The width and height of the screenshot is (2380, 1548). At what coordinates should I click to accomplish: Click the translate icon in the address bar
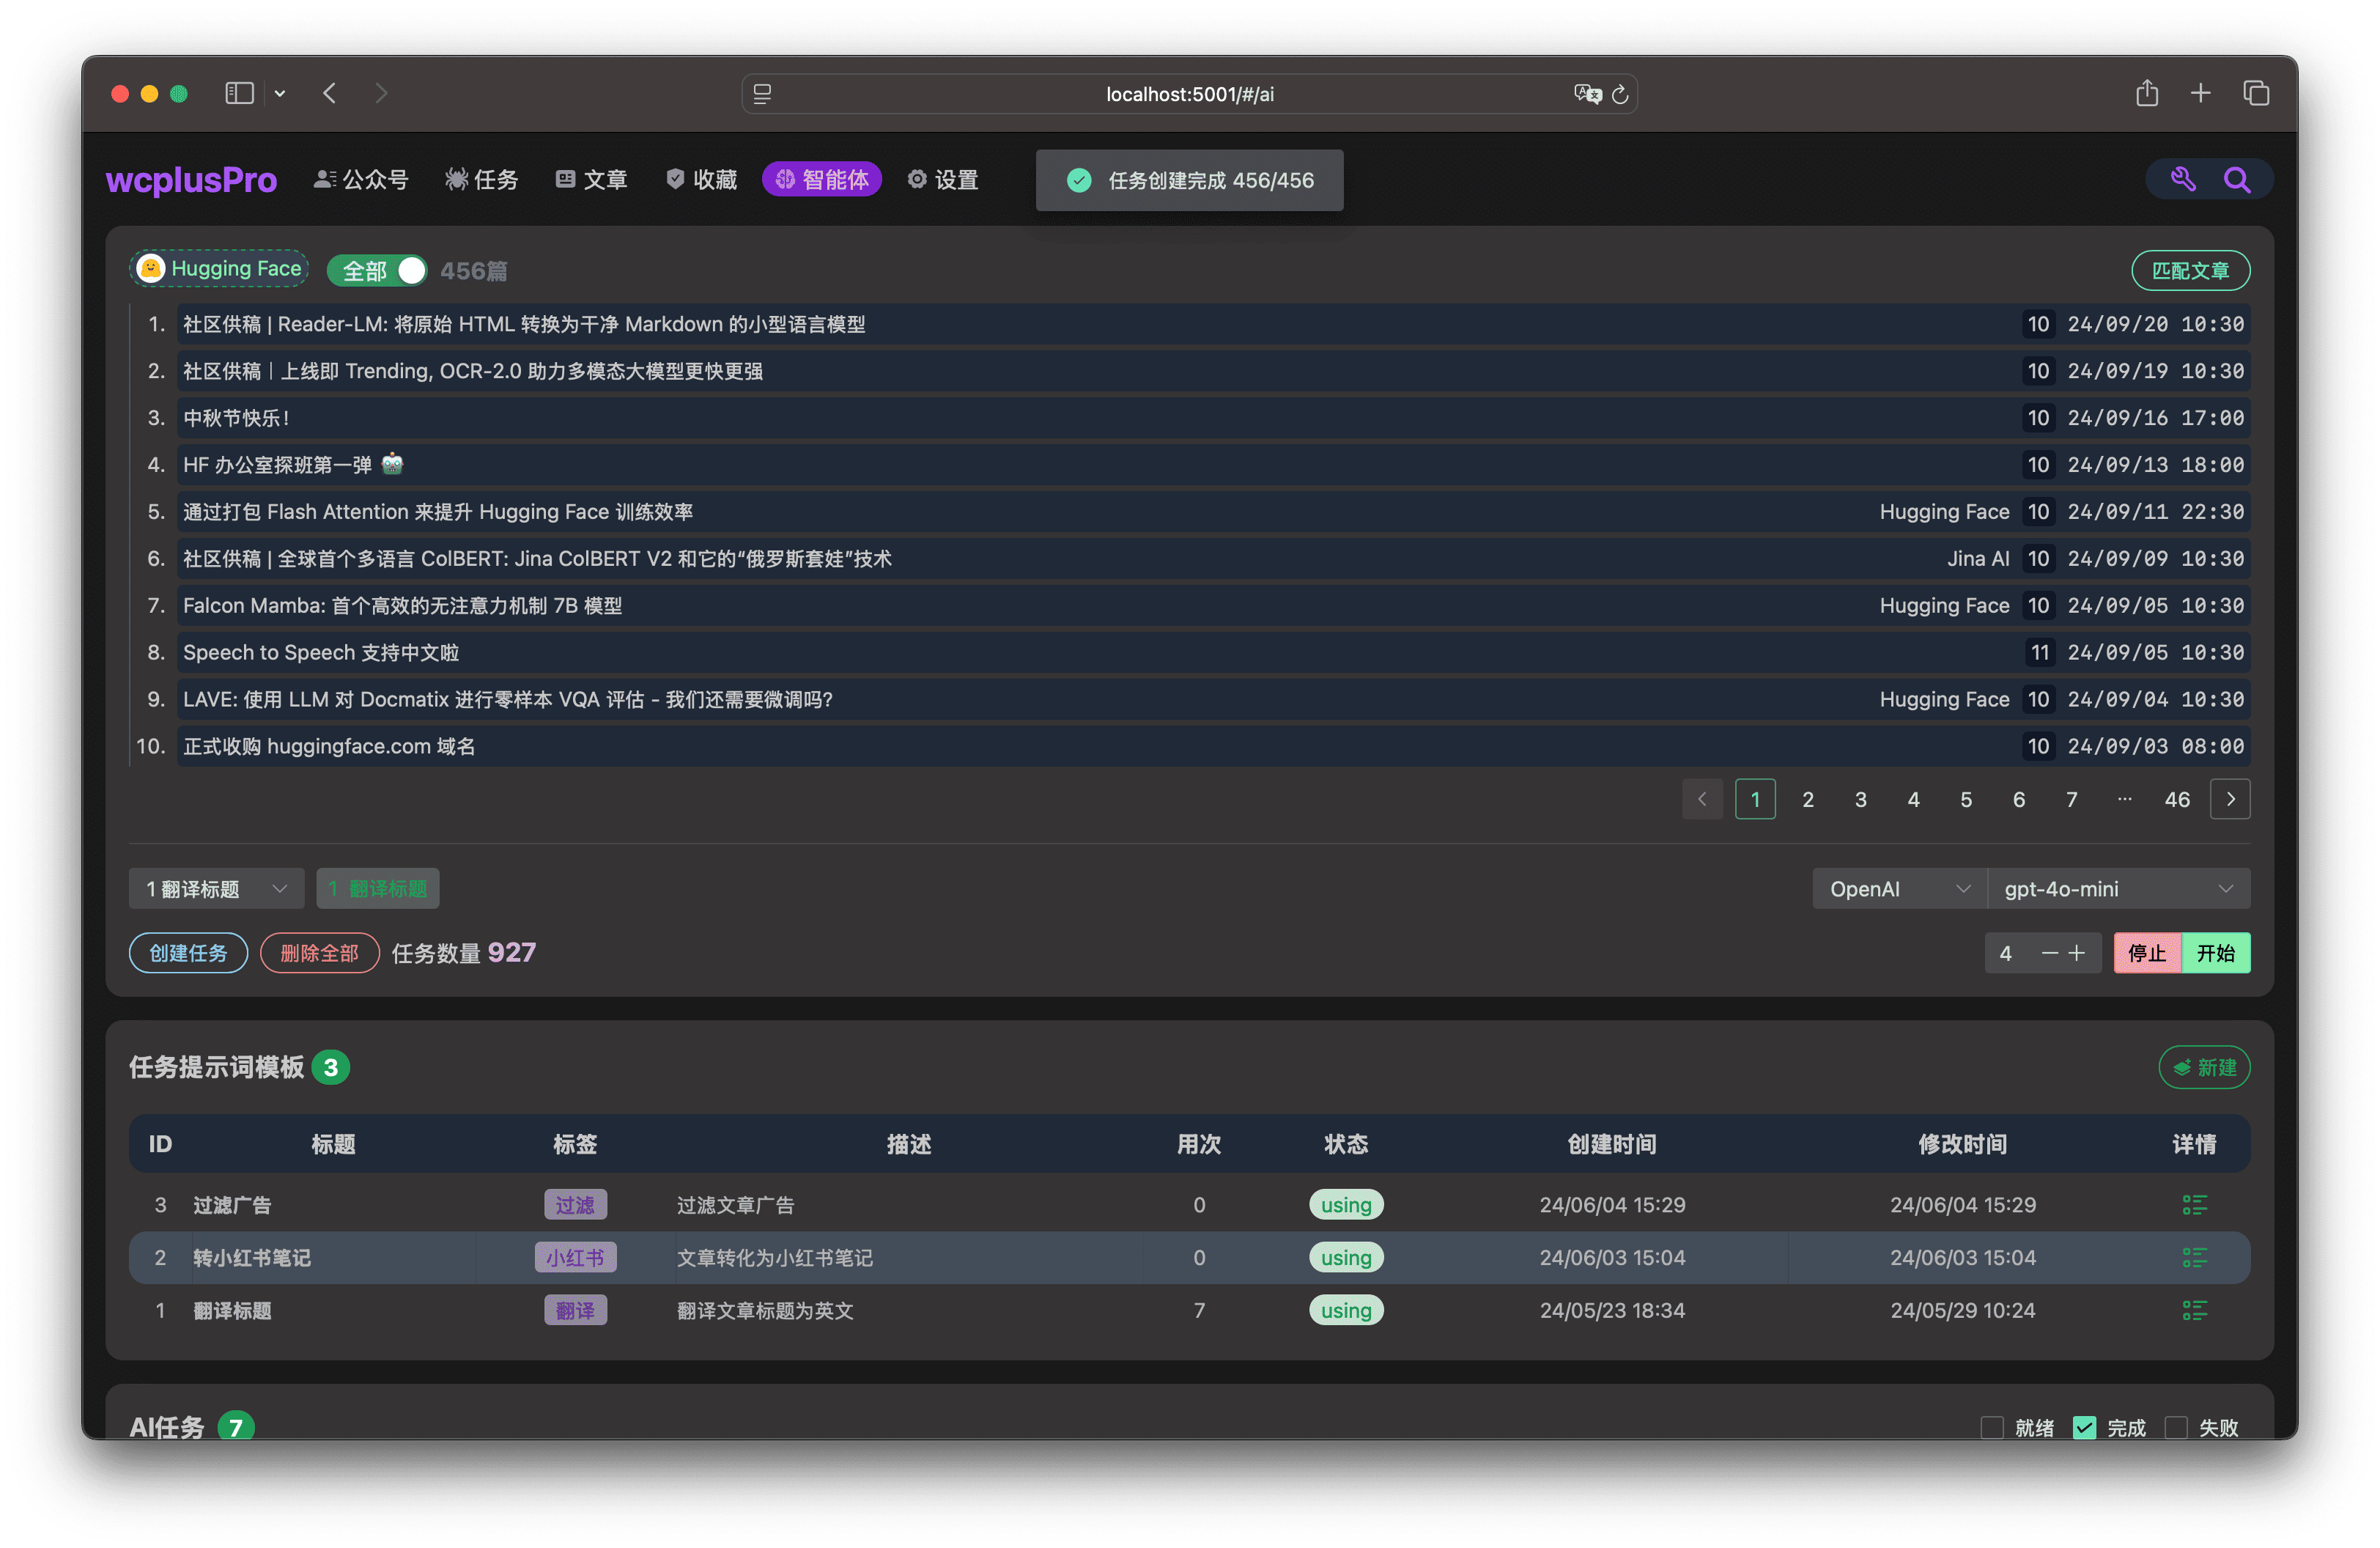(x=1587, y=94)
